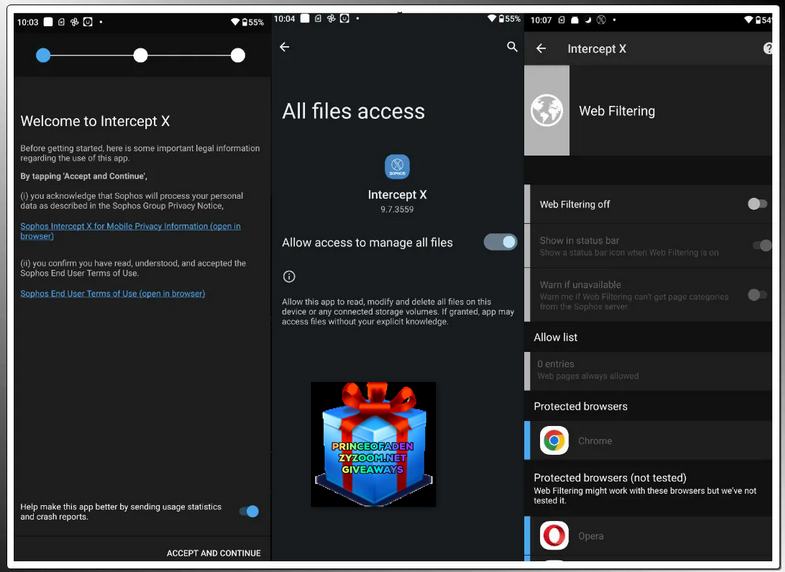Toggle Show in status bar switch
785x572 pixels.
(x=762, y=245)
